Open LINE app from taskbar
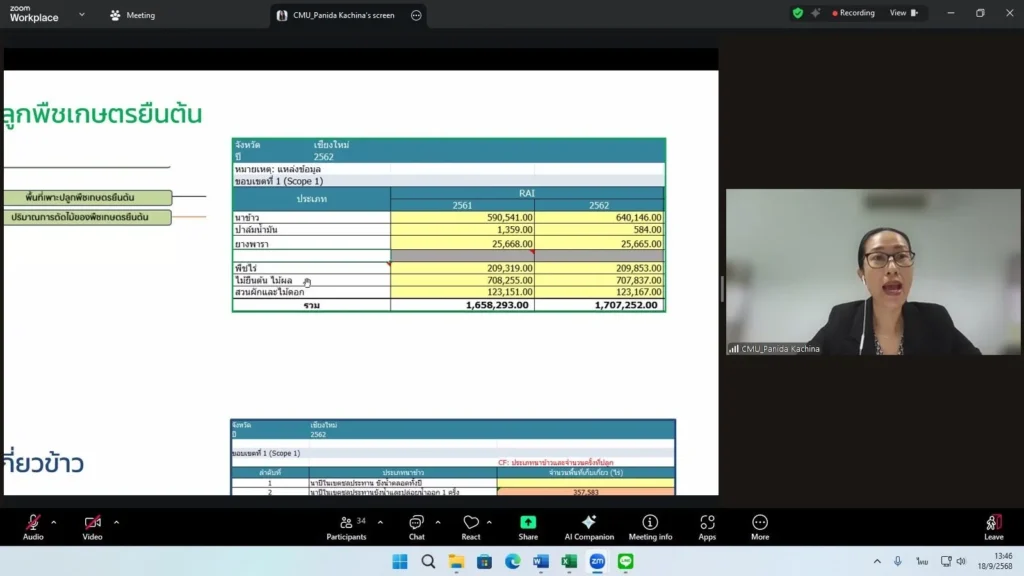Image resolution: width=1024 pixels, height=576 pixels. tap(626, 561)
